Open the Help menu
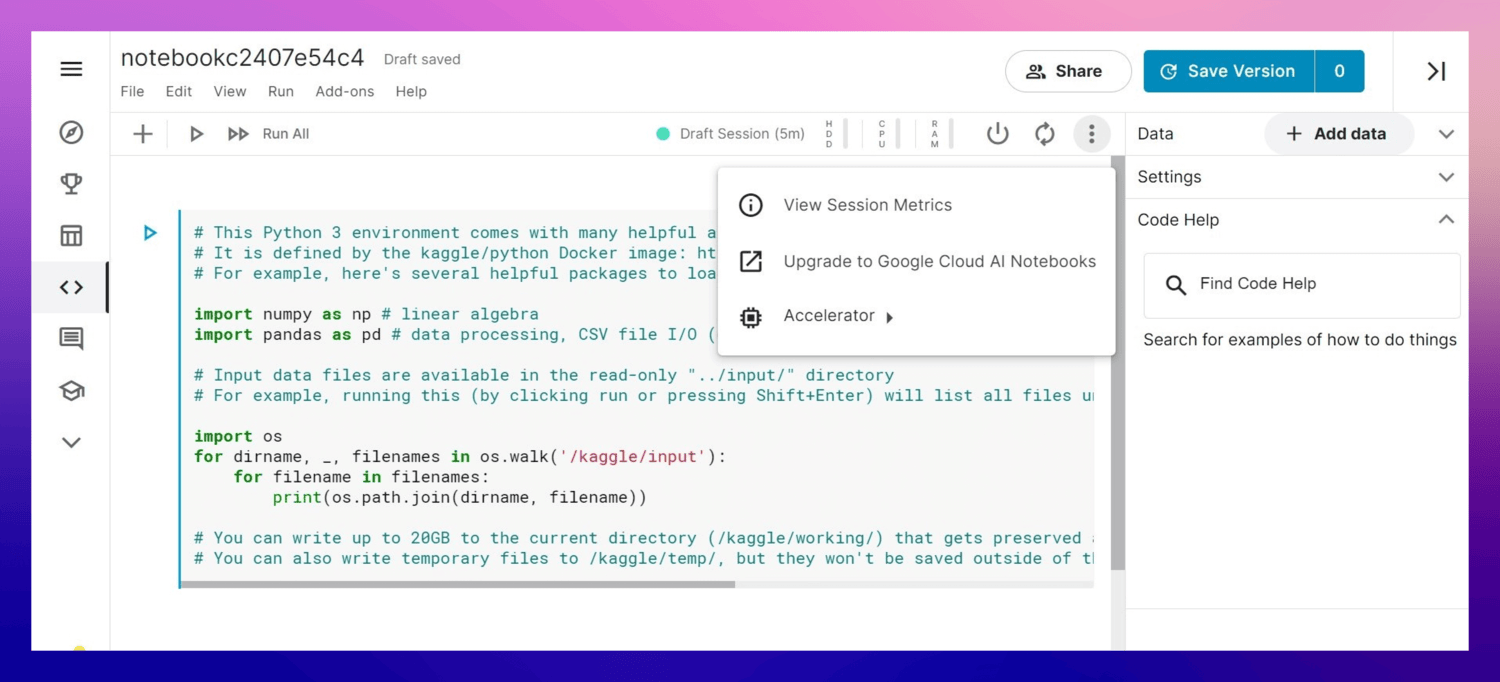Viewport: 1500px width, 682px height. (x=411, y=91)
